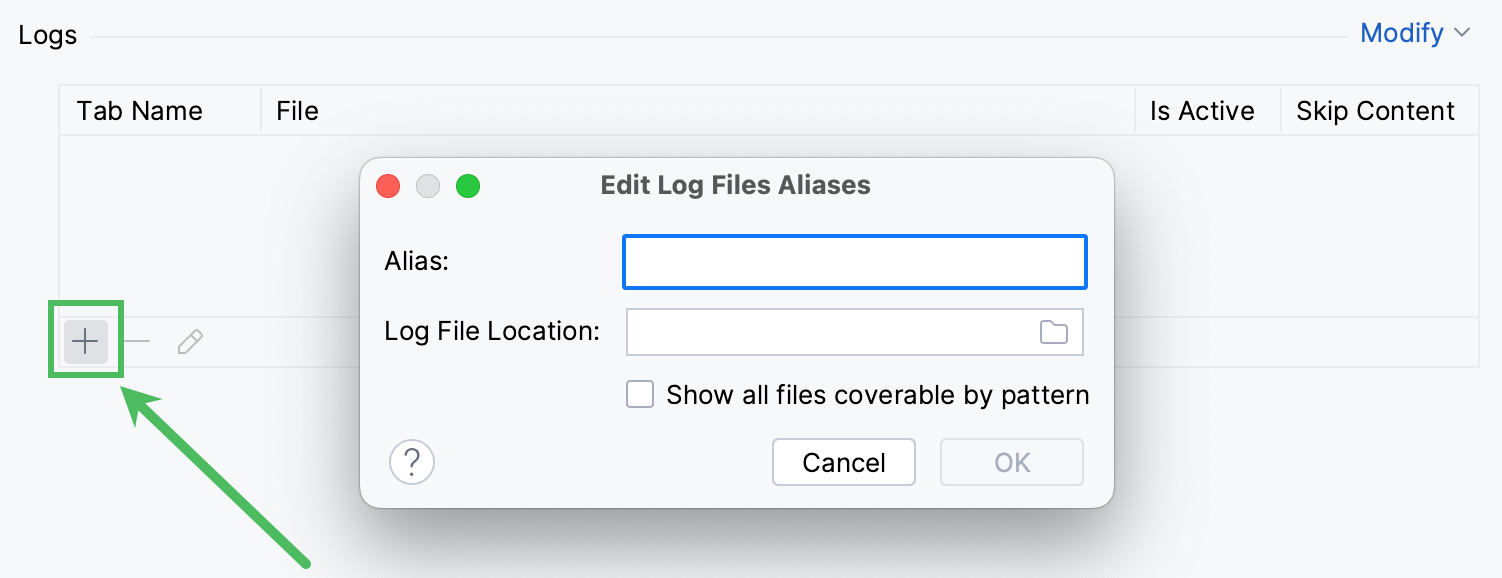
Task: Click the disabled OK button
Action: pyautogui.click(x=1011, y=462)
